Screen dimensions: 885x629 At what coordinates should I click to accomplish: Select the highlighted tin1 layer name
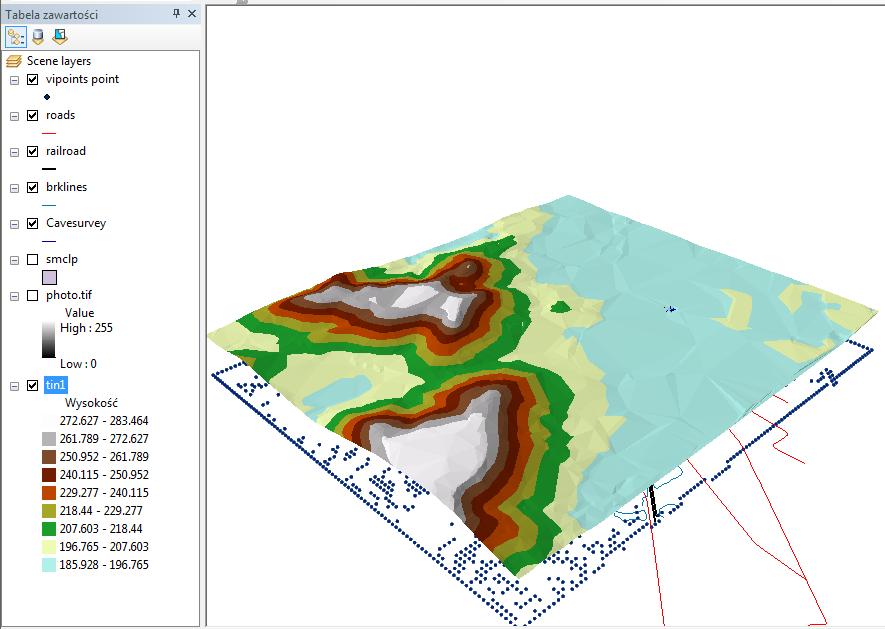click(x=56, y=385)
